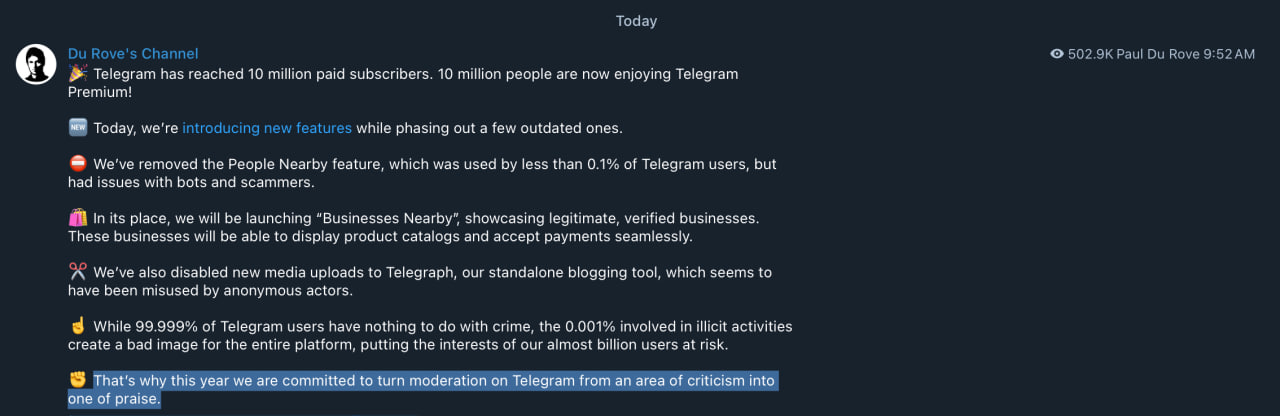Screen dimensions: 1280x416
Task: Click the highlighted moderation commitment text
Action: pos(434,381)
